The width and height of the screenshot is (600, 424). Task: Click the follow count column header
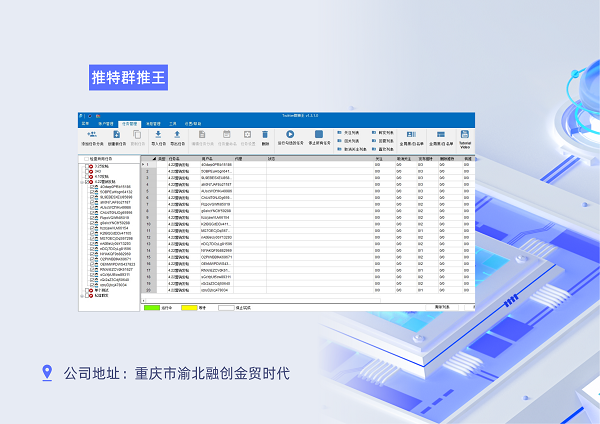(384, 158)
